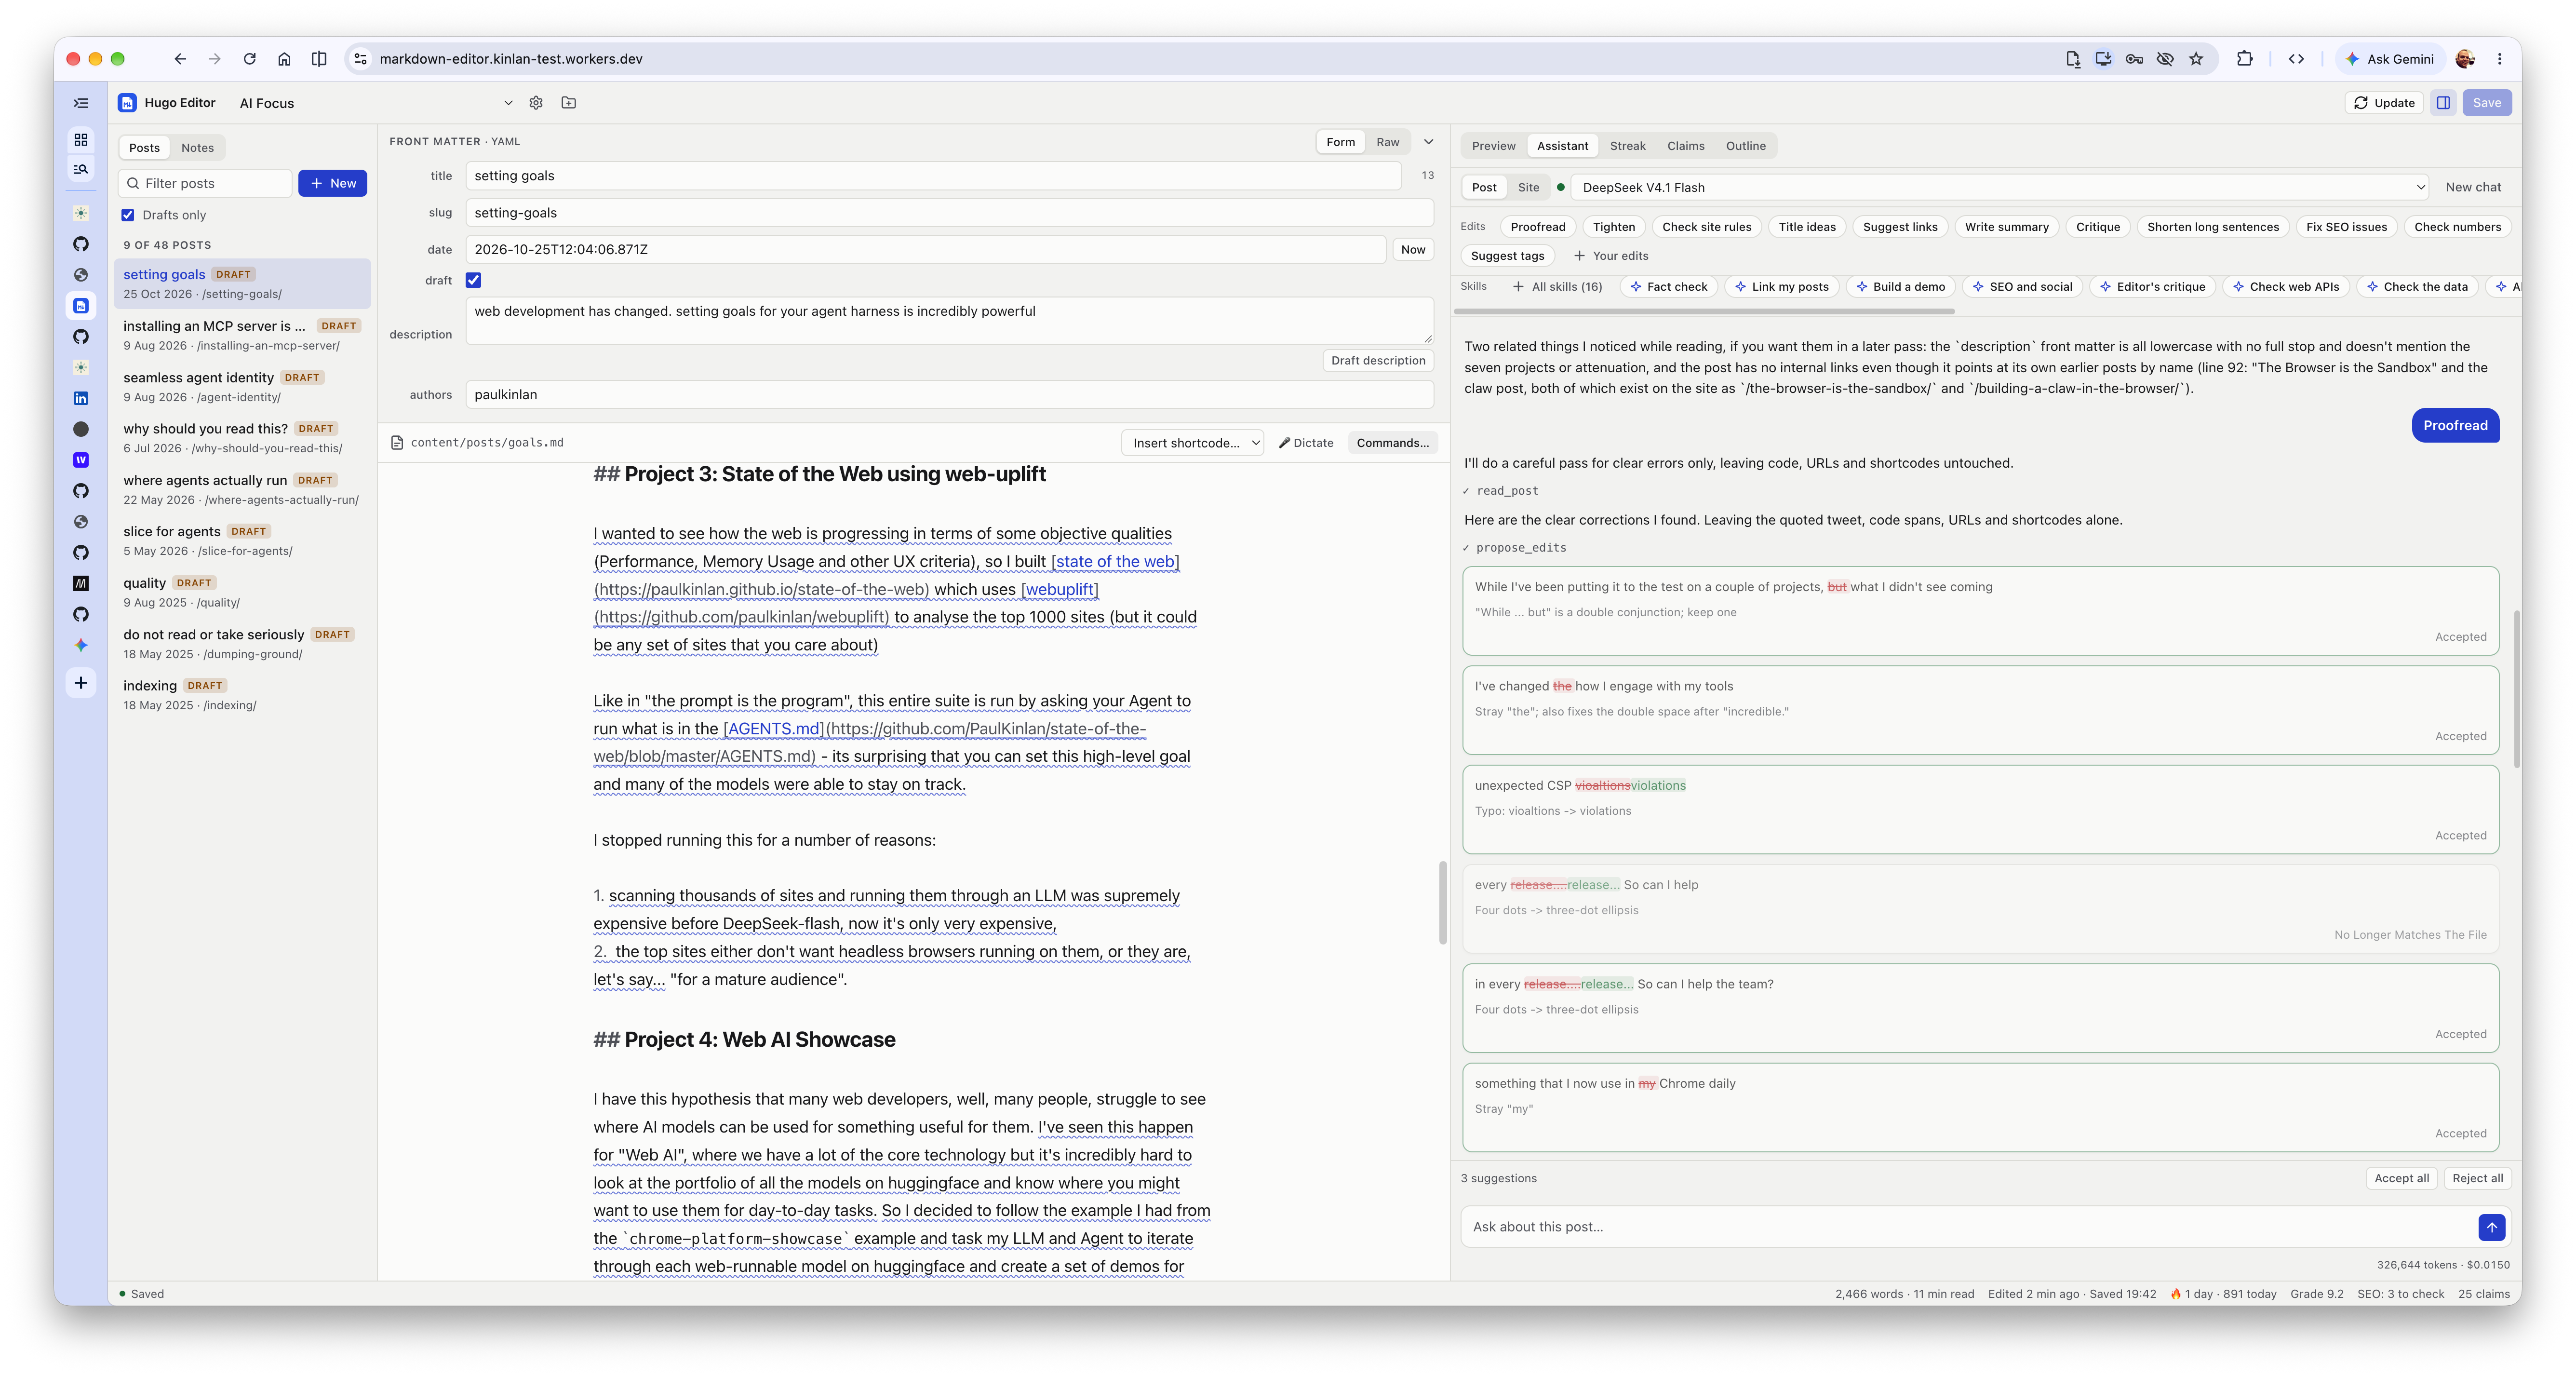
Task: Click the Dictate pencil button
Action: click(1306, 443)
